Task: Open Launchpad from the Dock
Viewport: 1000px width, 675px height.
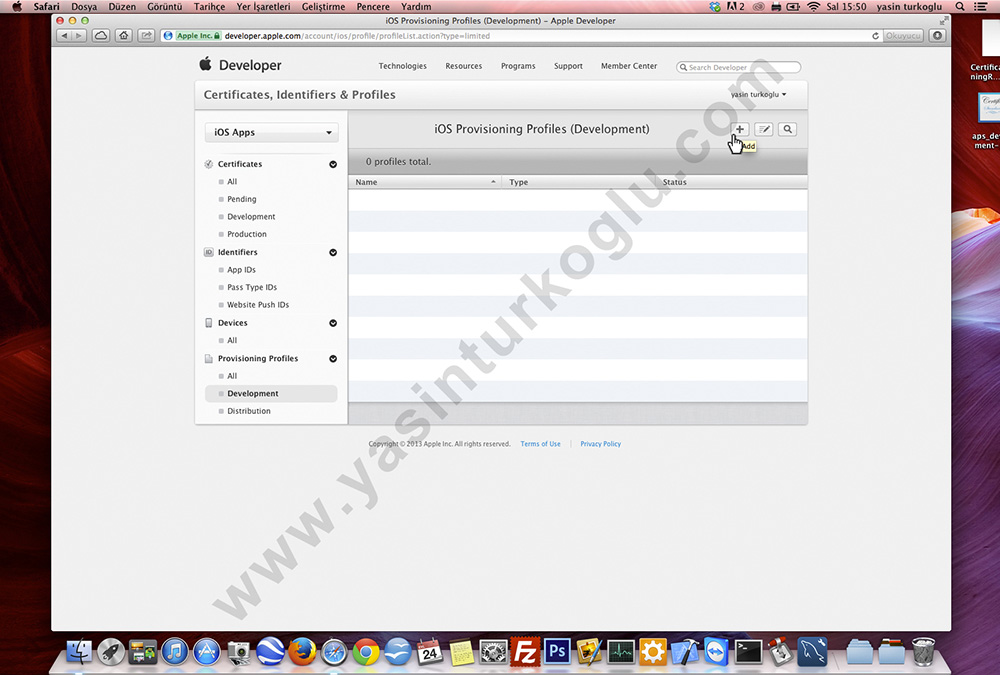Action: coord(111,652)
